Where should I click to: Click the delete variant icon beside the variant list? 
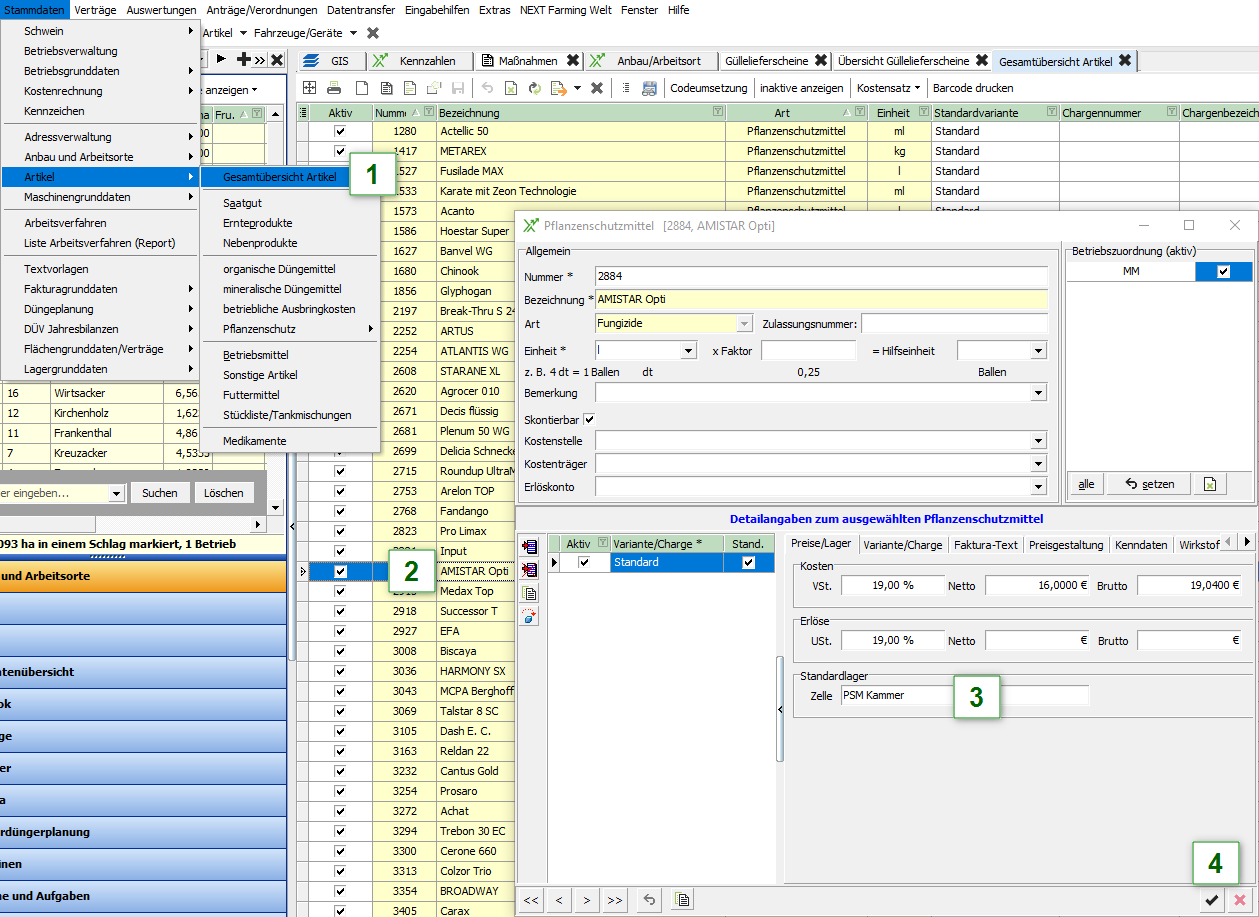click(x=530, y=569)
